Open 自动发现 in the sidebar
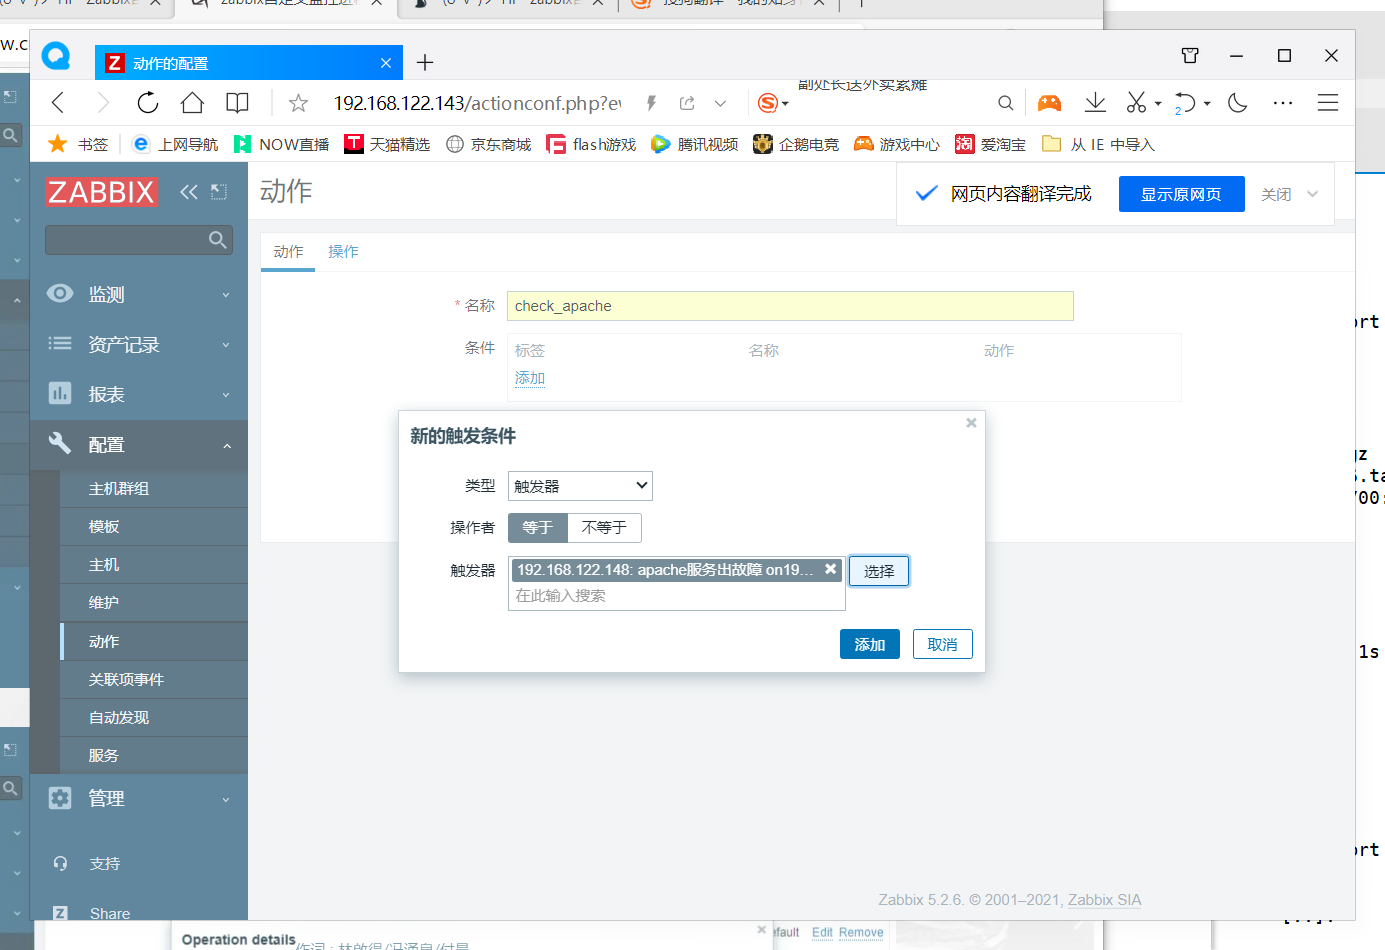 (x=154, y=718)
